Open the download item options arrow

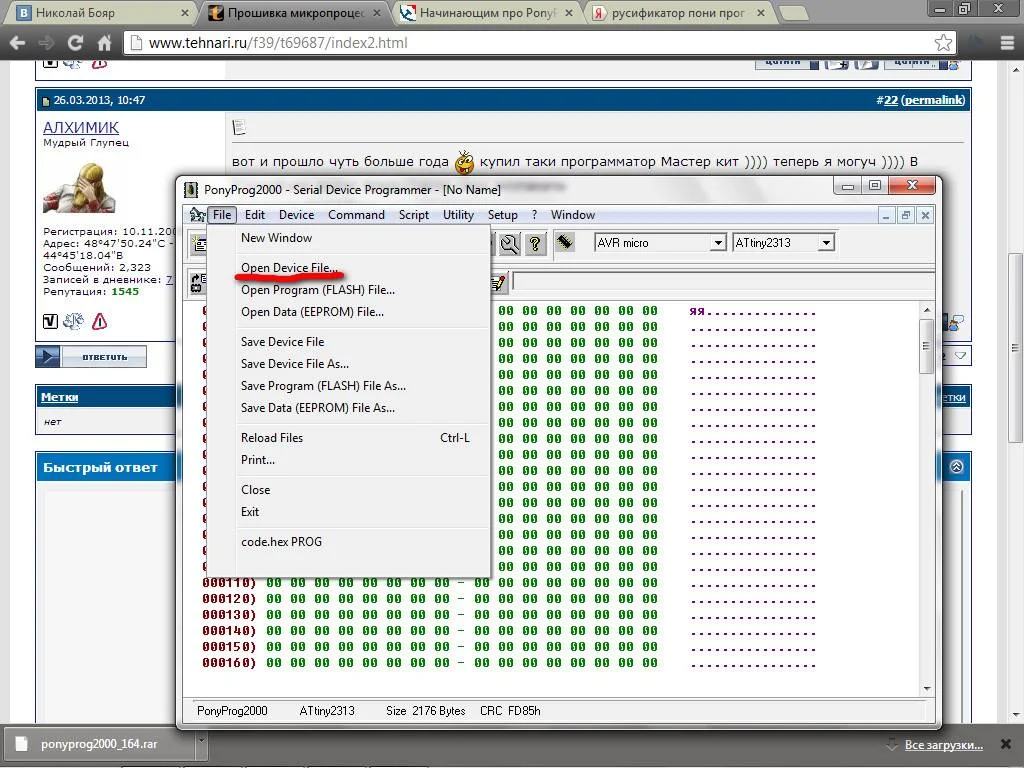click(x=202, y=741)
